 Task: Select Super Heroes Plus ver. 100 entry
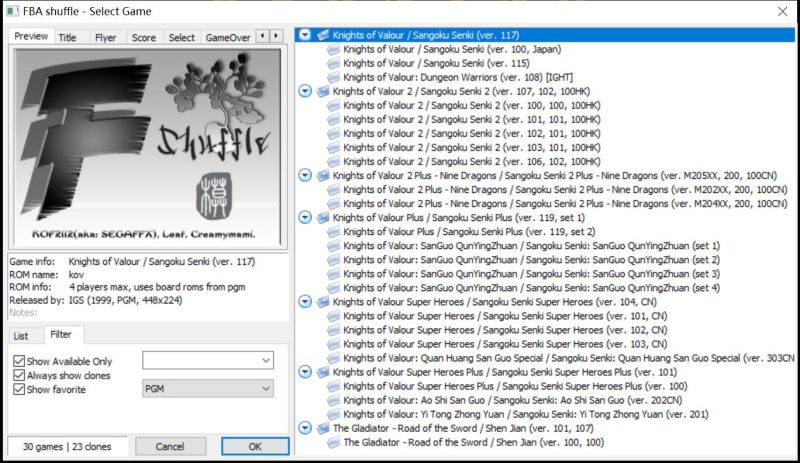[515, 386]
